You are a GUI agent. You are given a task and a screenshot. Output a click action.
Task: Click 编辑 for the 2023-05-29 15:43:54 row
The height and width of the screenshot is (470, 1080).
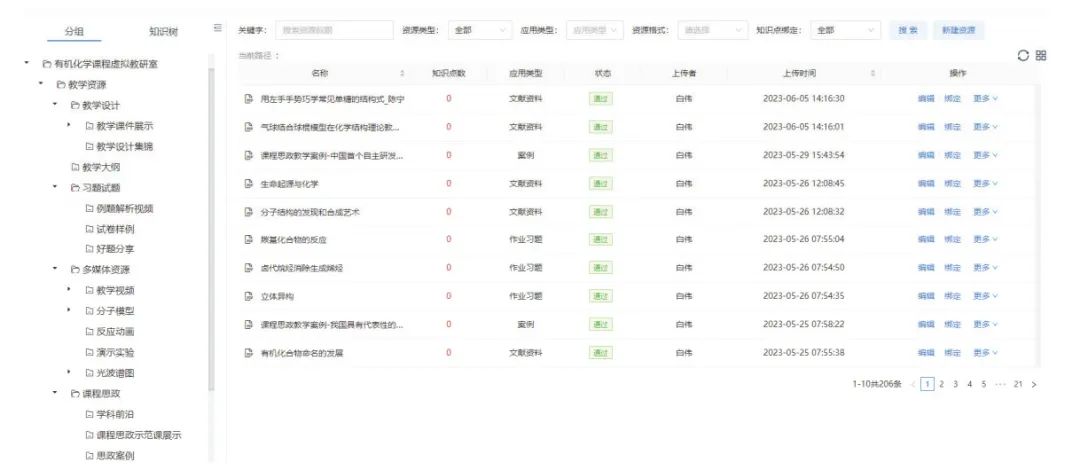click(x=926, y=155)
